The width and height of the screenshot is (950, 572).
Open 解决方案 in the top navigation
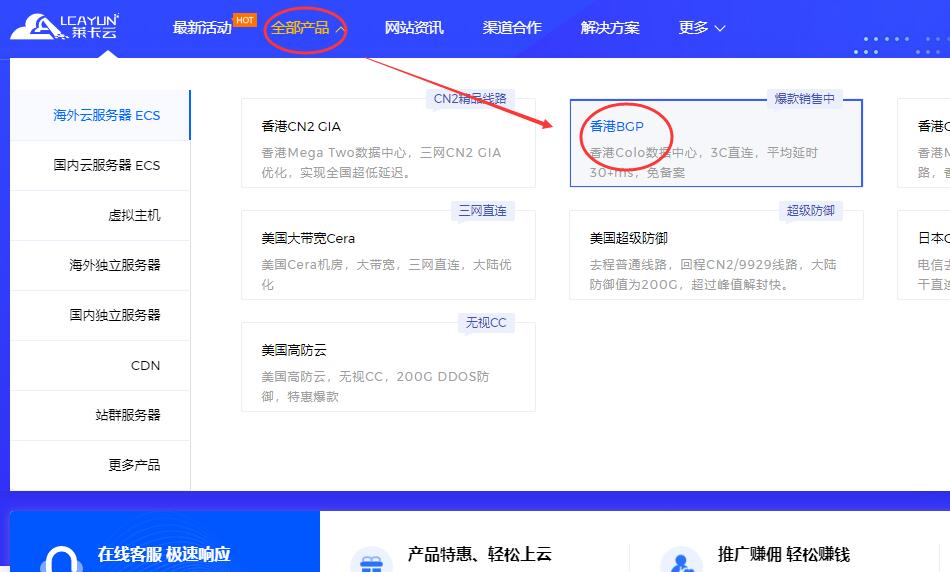(x=610, y=28)
